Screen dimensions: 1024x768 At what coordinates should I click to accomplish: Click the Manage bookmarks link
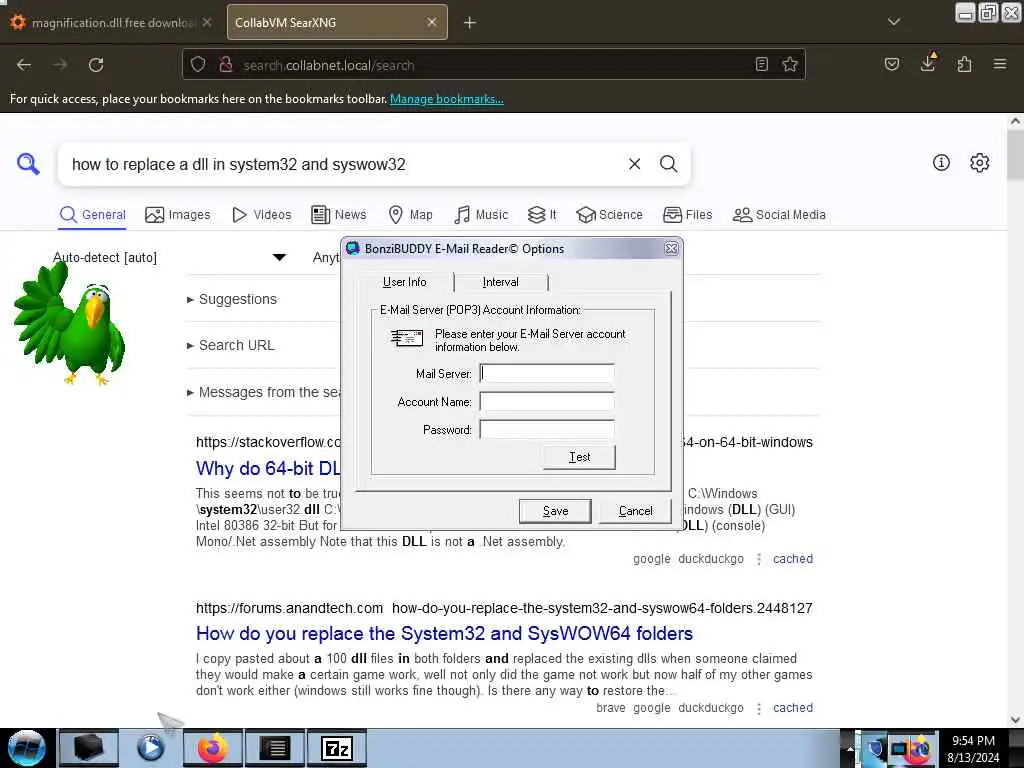coord(447,99)
